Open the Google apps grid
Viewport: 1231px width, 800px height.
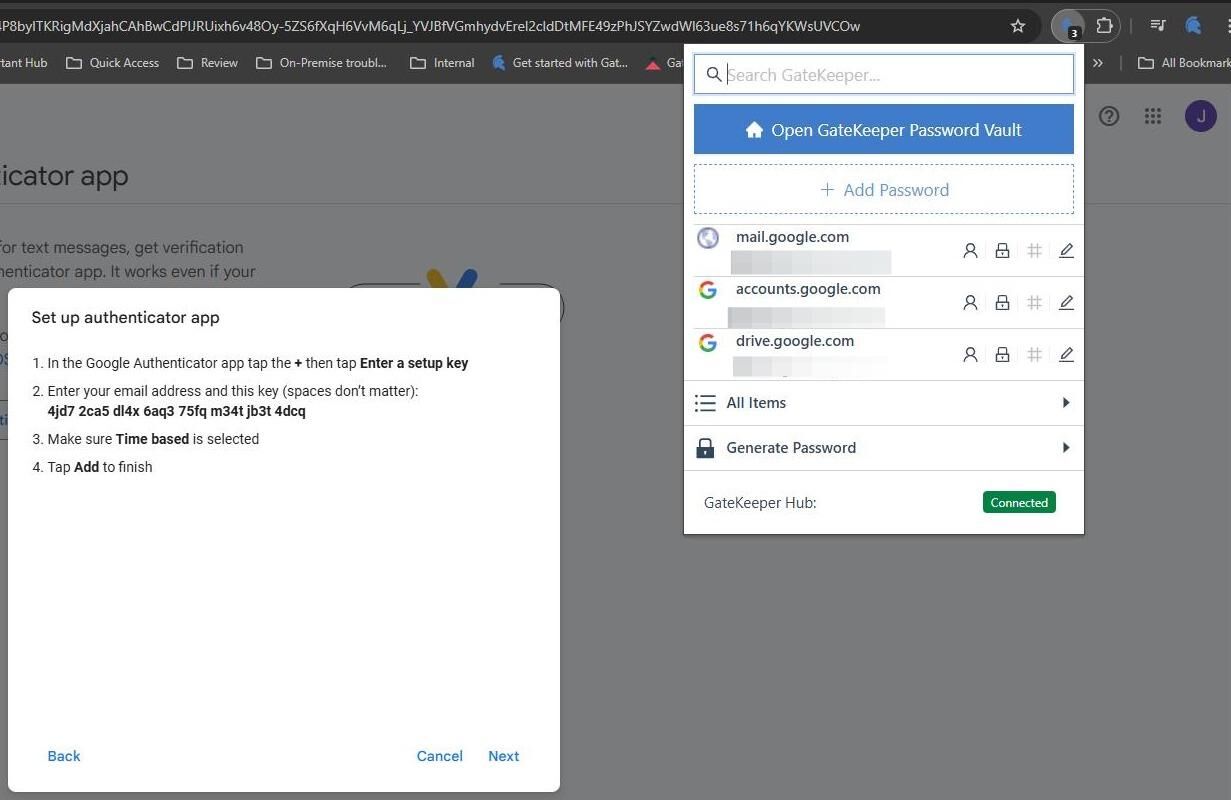point(1153,116)
